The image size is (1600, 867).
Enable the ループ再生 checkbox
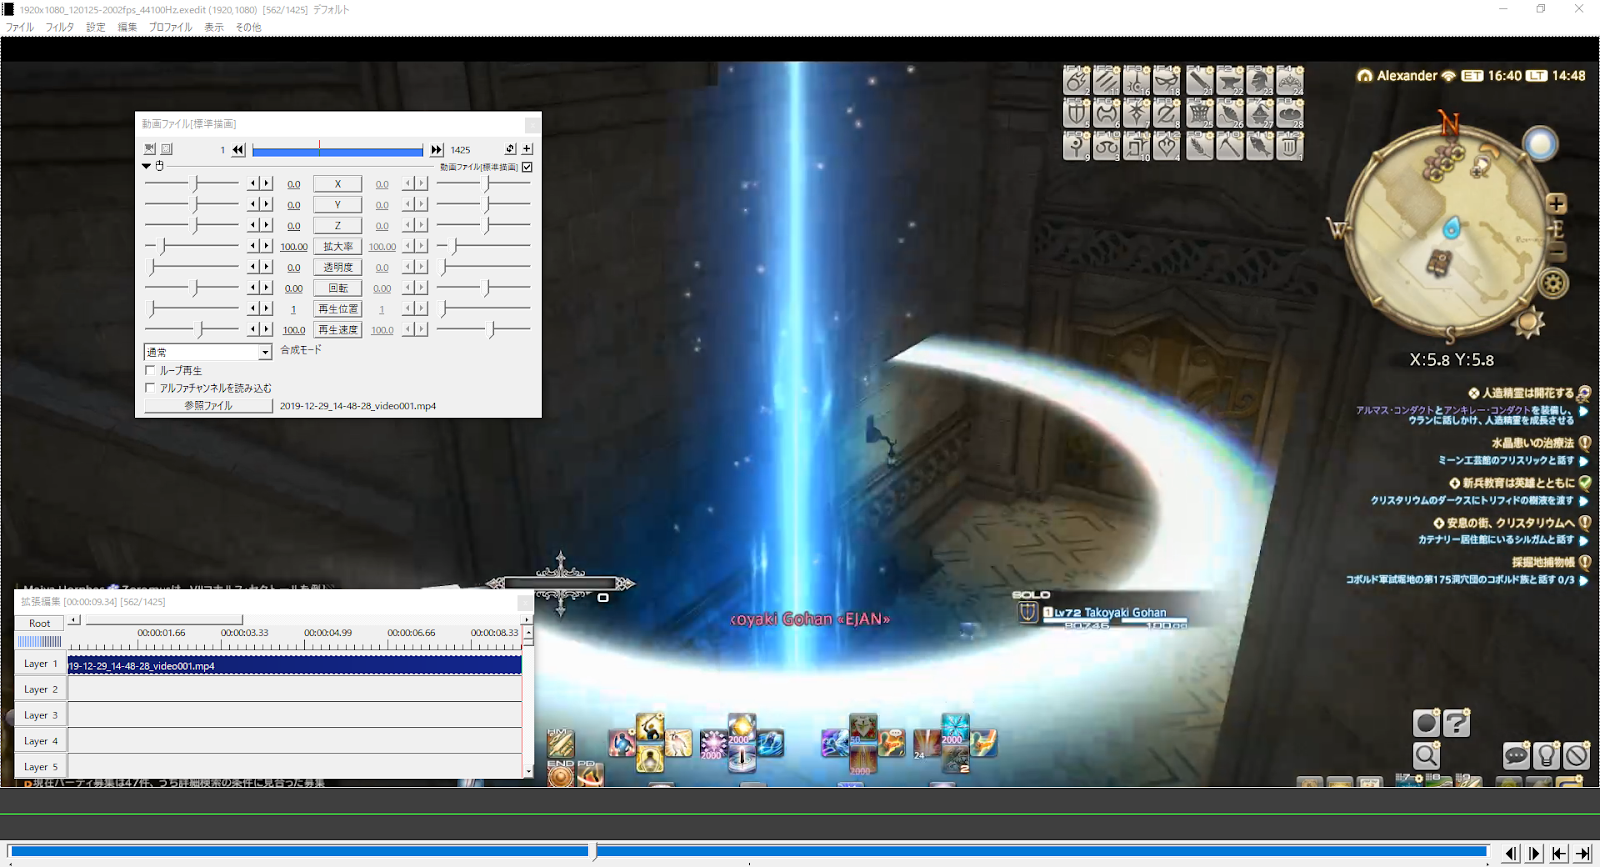pyautogui.click(x=150, y=370)
